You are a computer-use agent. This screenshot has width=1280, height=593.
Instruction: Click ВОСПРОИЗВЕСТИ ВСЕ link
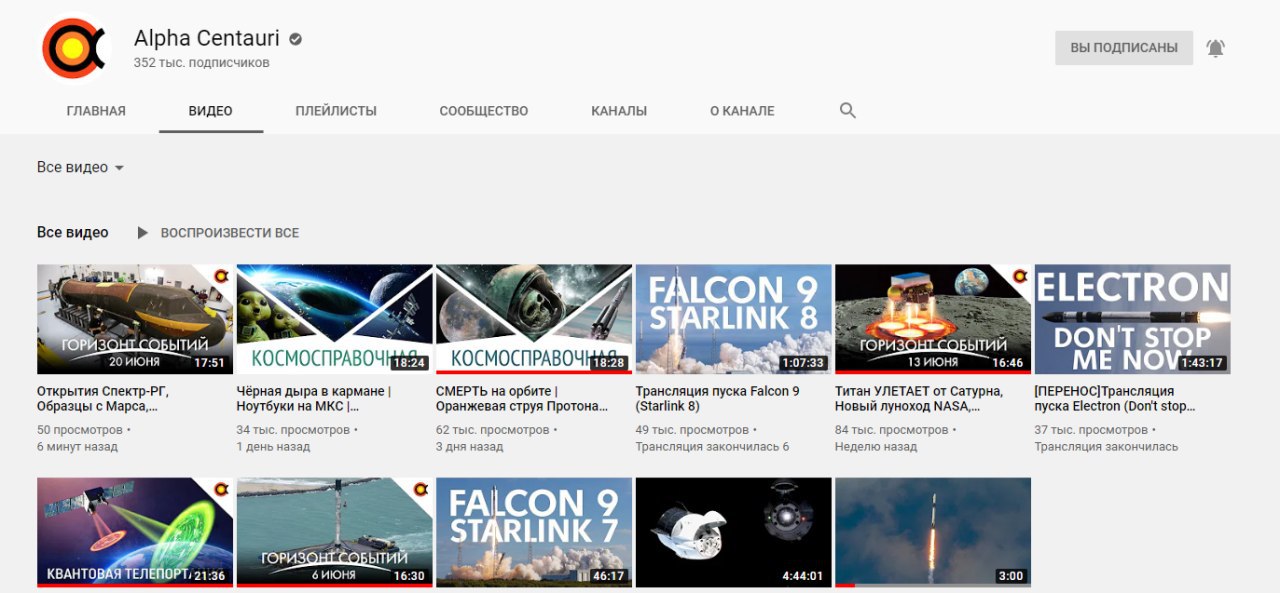click(230, 233)
